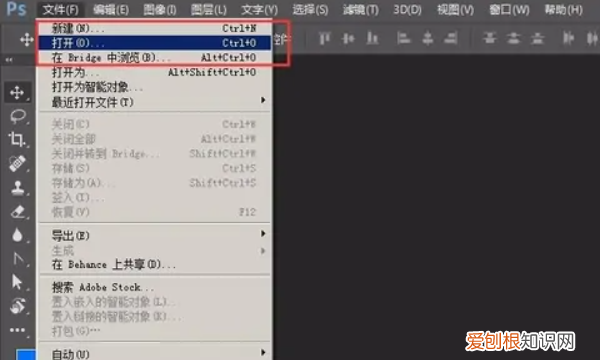Expand the toolbox double-arrow toggle

pyautogui.click(x=8, y=60)
